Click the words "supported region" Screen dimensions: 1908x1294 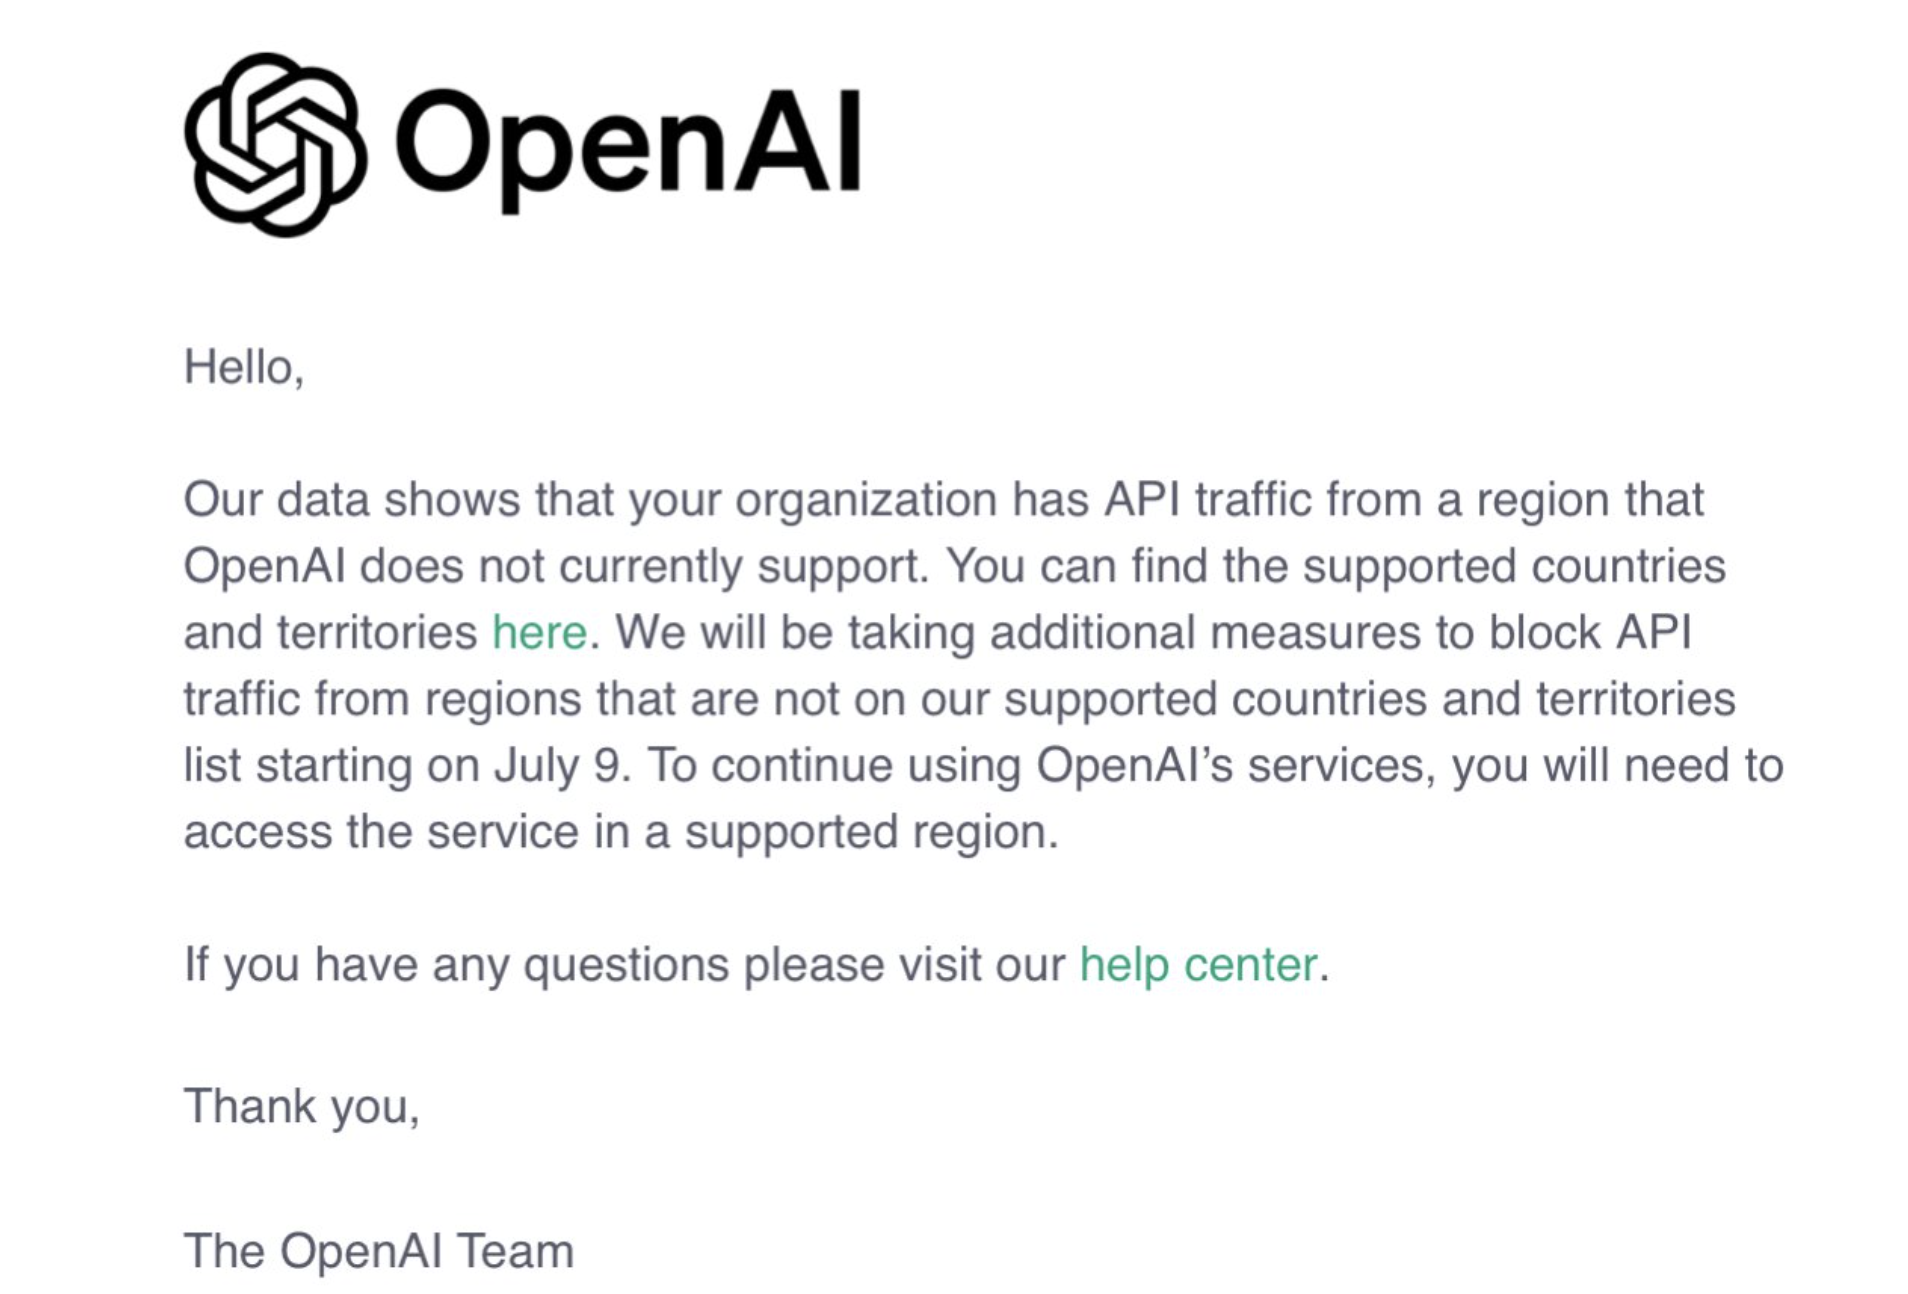click(870, 832)
